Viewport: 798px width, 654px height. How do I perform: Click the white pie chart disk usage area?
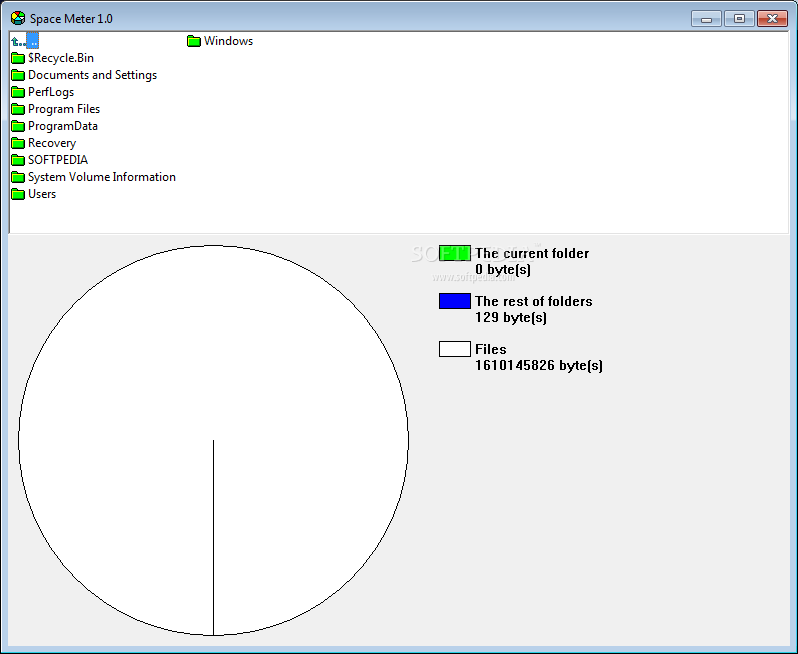pyautogui.click(x=213, y=440)
